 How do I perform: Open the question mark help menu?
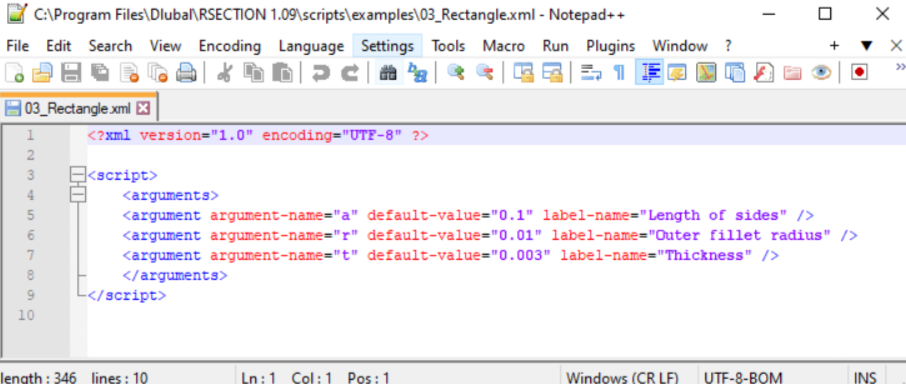[728, 46]
